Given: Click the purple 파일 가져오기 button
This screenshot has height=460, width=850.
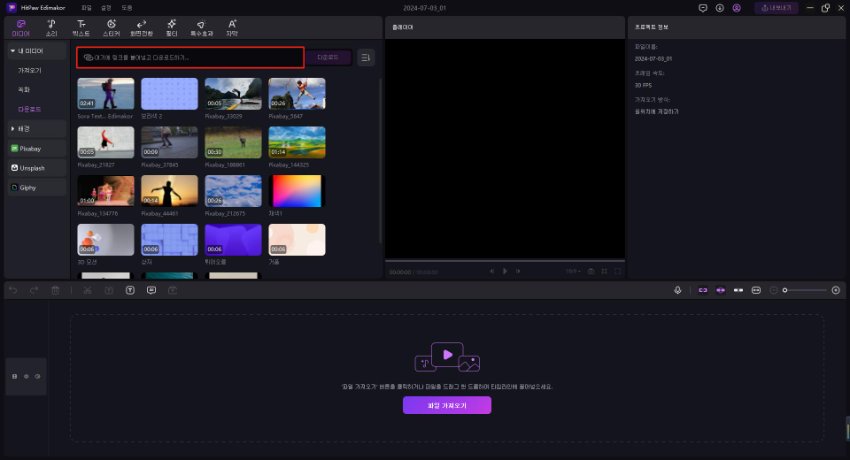Looking at the screenshot, I should pos(447,405).
